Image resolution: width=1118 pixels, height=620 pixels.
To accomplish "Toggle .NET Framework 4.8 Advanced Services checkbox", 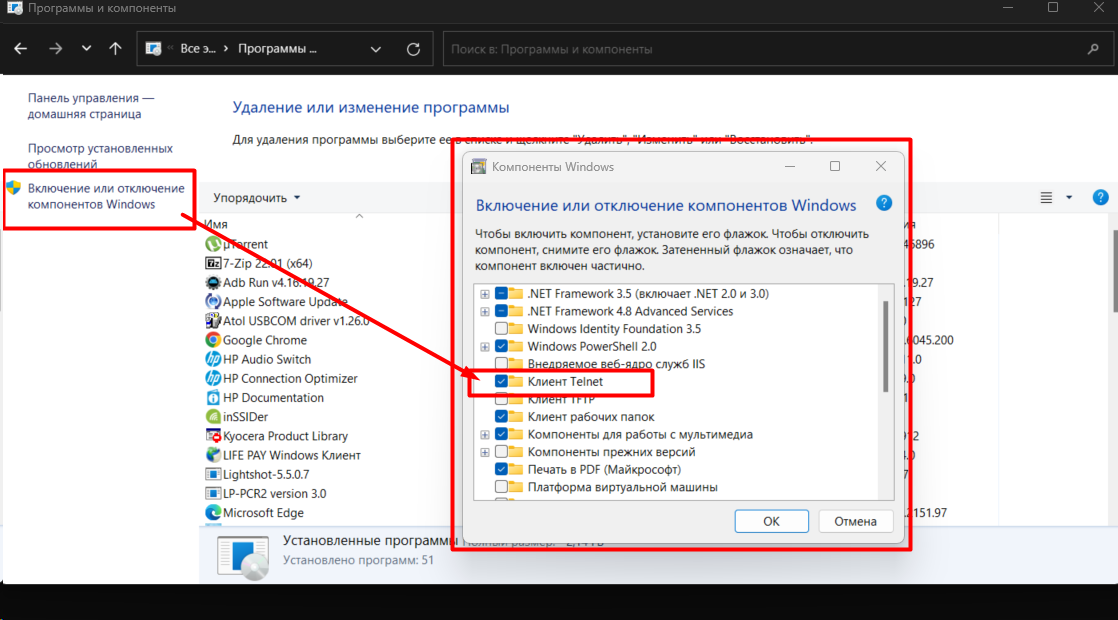I will pos(501,311).
